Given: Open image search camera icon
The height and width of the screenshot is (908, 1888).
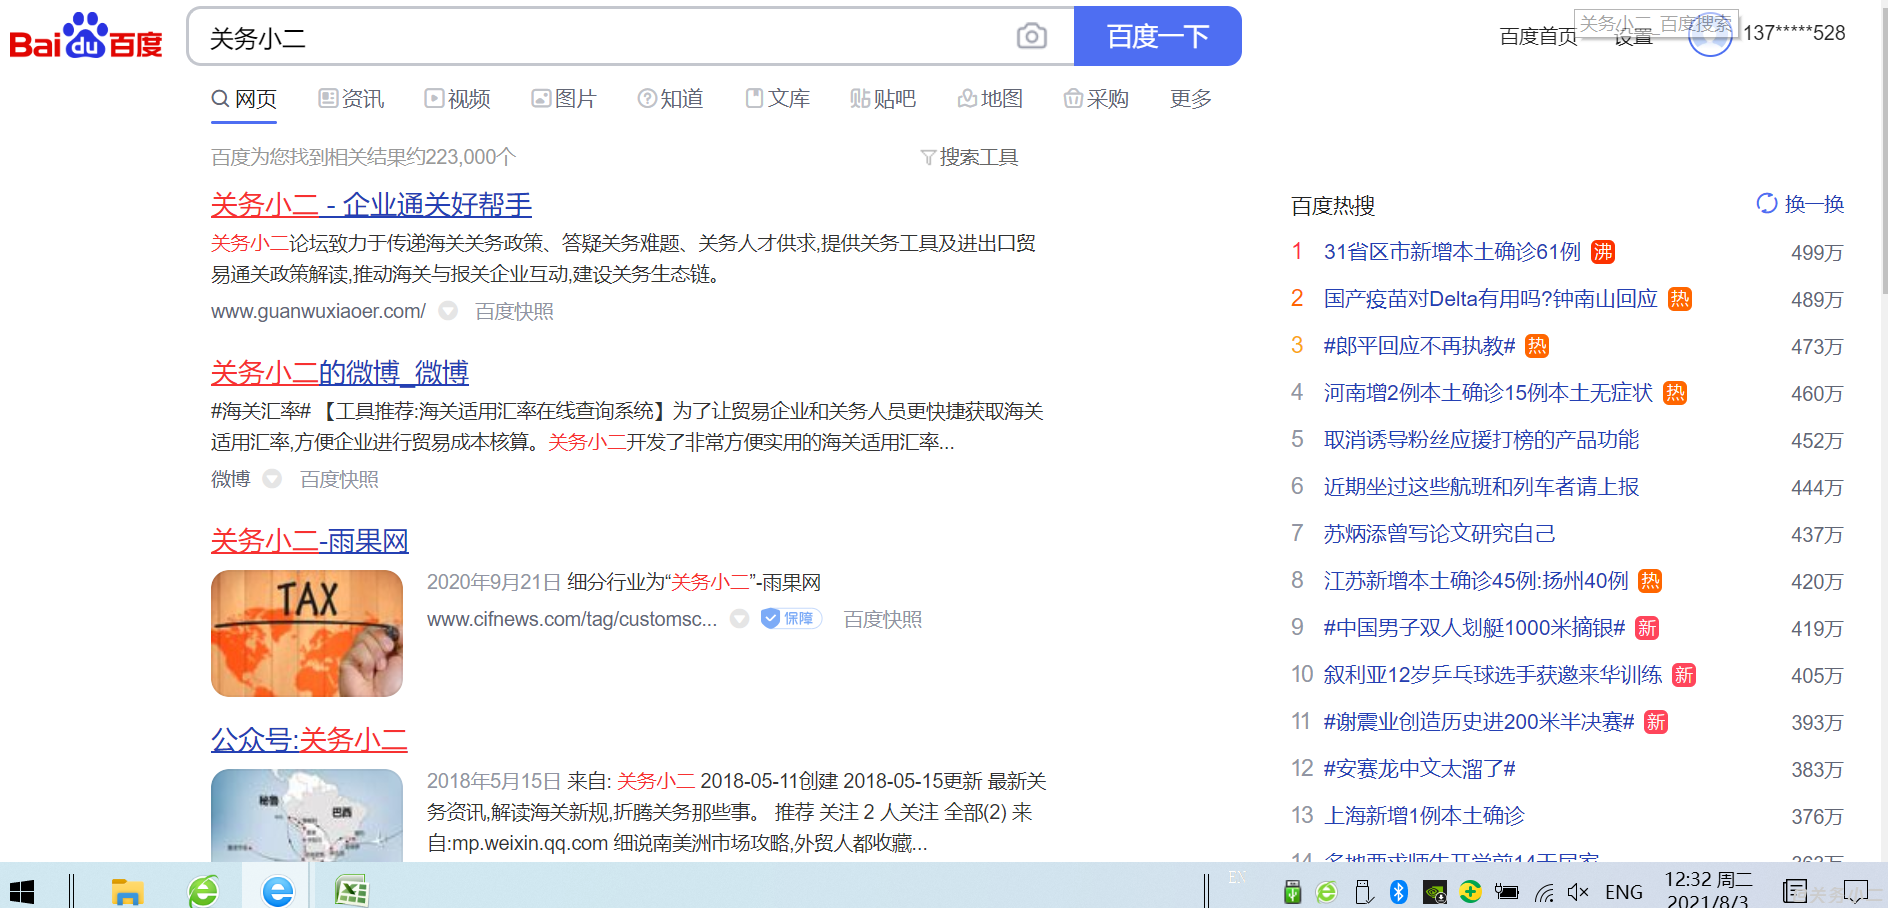Looking at the screenshot, I should click(x=1031, y=36).
